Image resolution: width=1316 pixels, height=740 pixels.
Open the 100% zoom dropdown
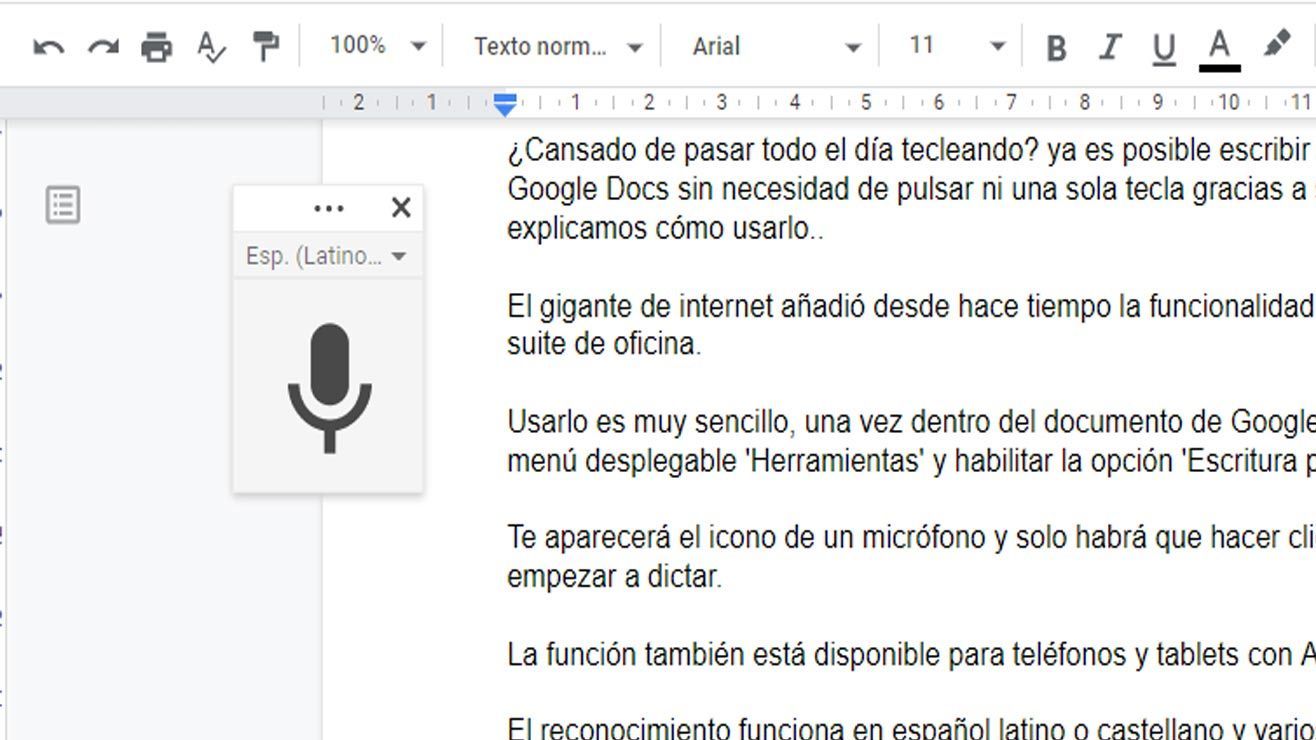click(x=377, y=46)
